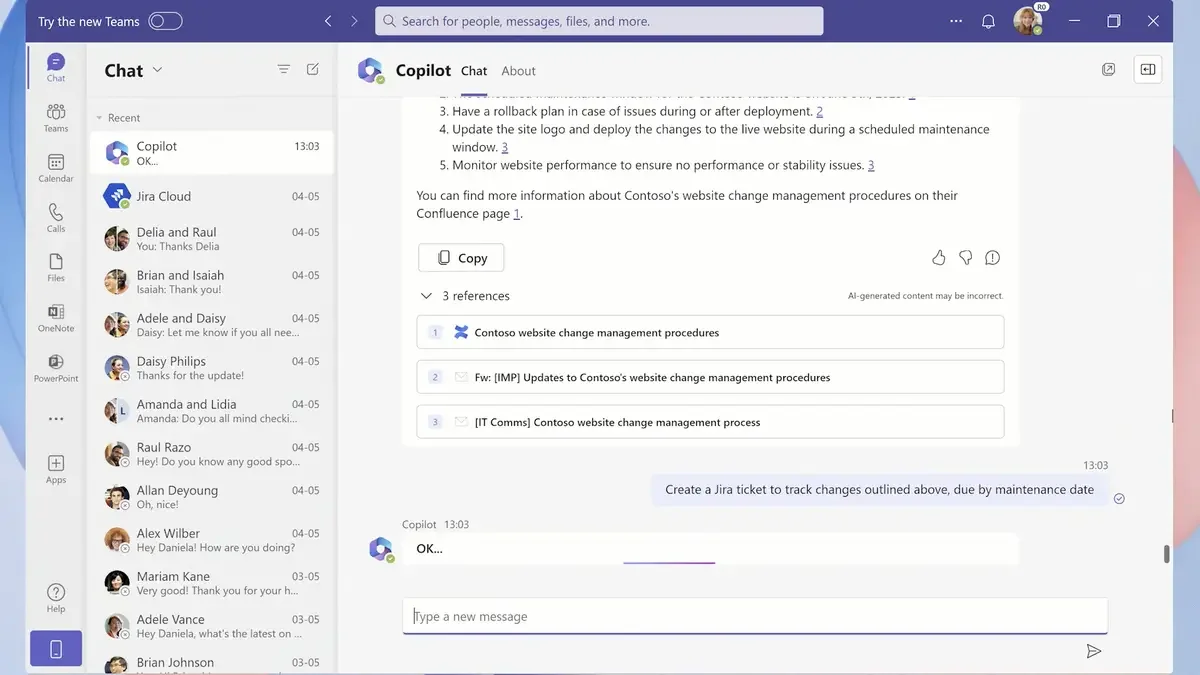The image size is (1200, 675).
Task: Open the Brian Johnson chat
Action: point(212,662)
